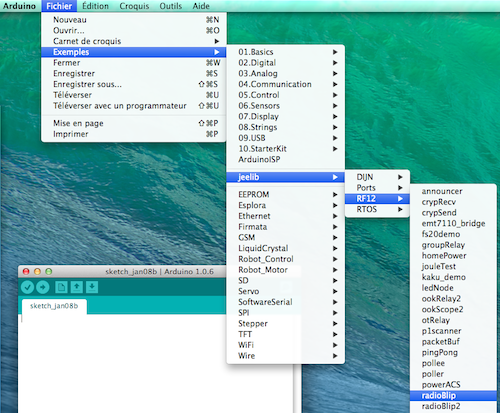Open the pingPong RF12 example
Image resolution: width=500 pixels, height=413 pixels.
point(453,352)
